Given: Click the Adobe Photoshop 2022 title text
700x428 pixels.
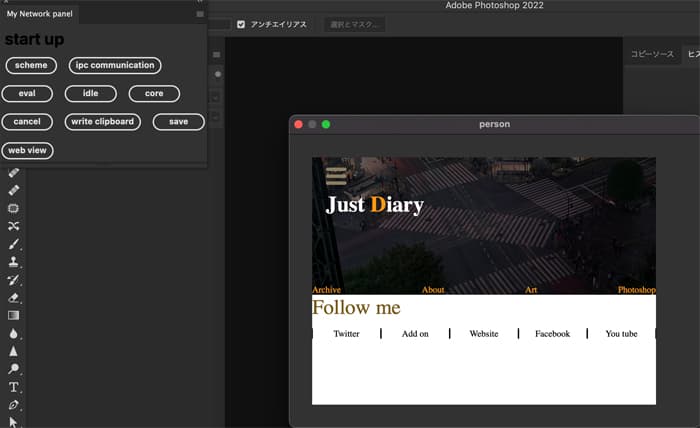Looking at the screenshot, I should pos(495,5).
